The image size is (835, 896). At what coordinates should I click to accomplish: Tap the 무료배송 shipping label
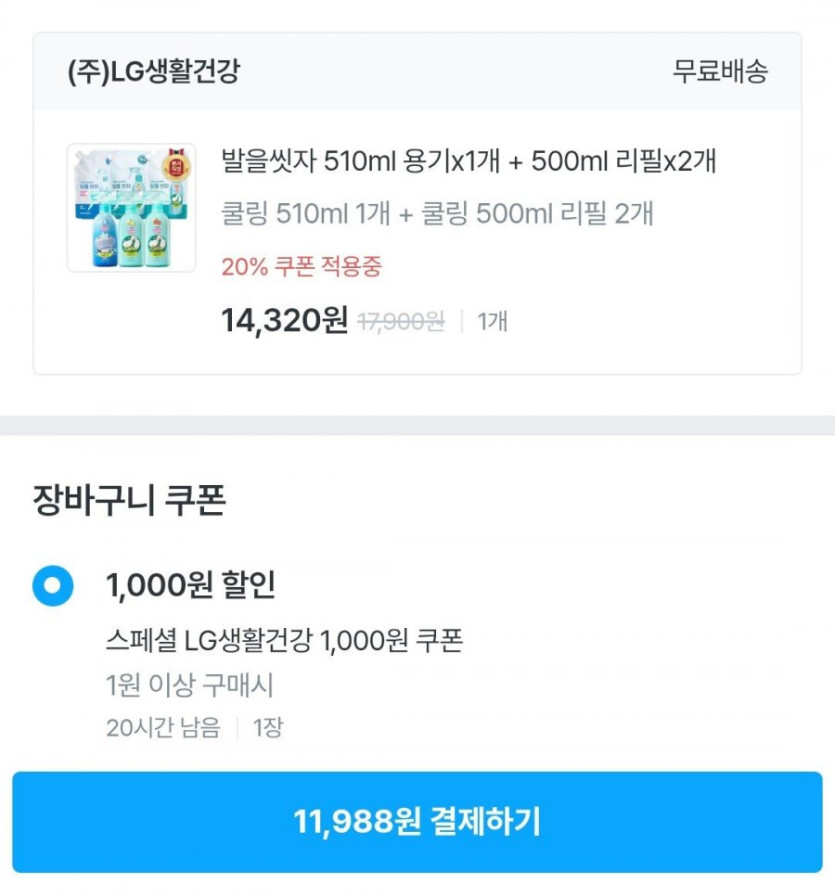[720, 72]
